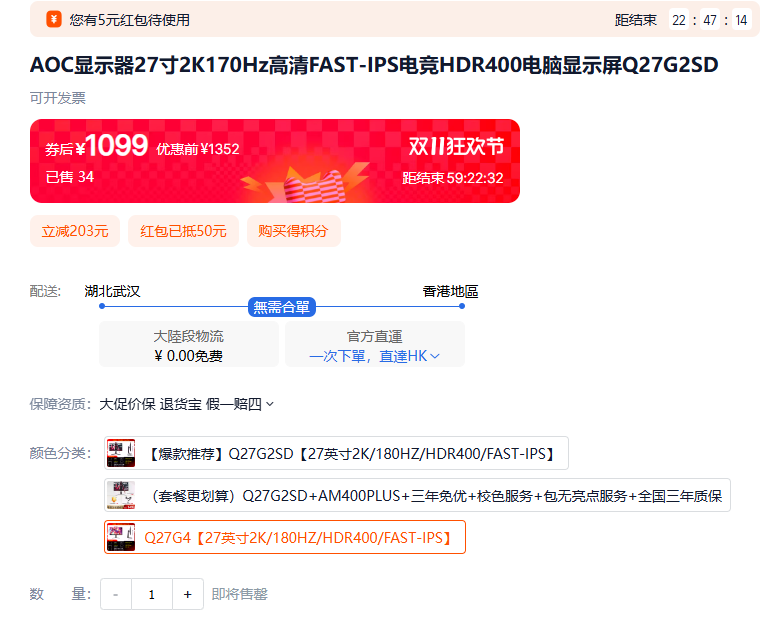Click the 购买得积分 points tag
Image resolution: width=770 pixels, height=635 pixels.
tap(294, 231)
